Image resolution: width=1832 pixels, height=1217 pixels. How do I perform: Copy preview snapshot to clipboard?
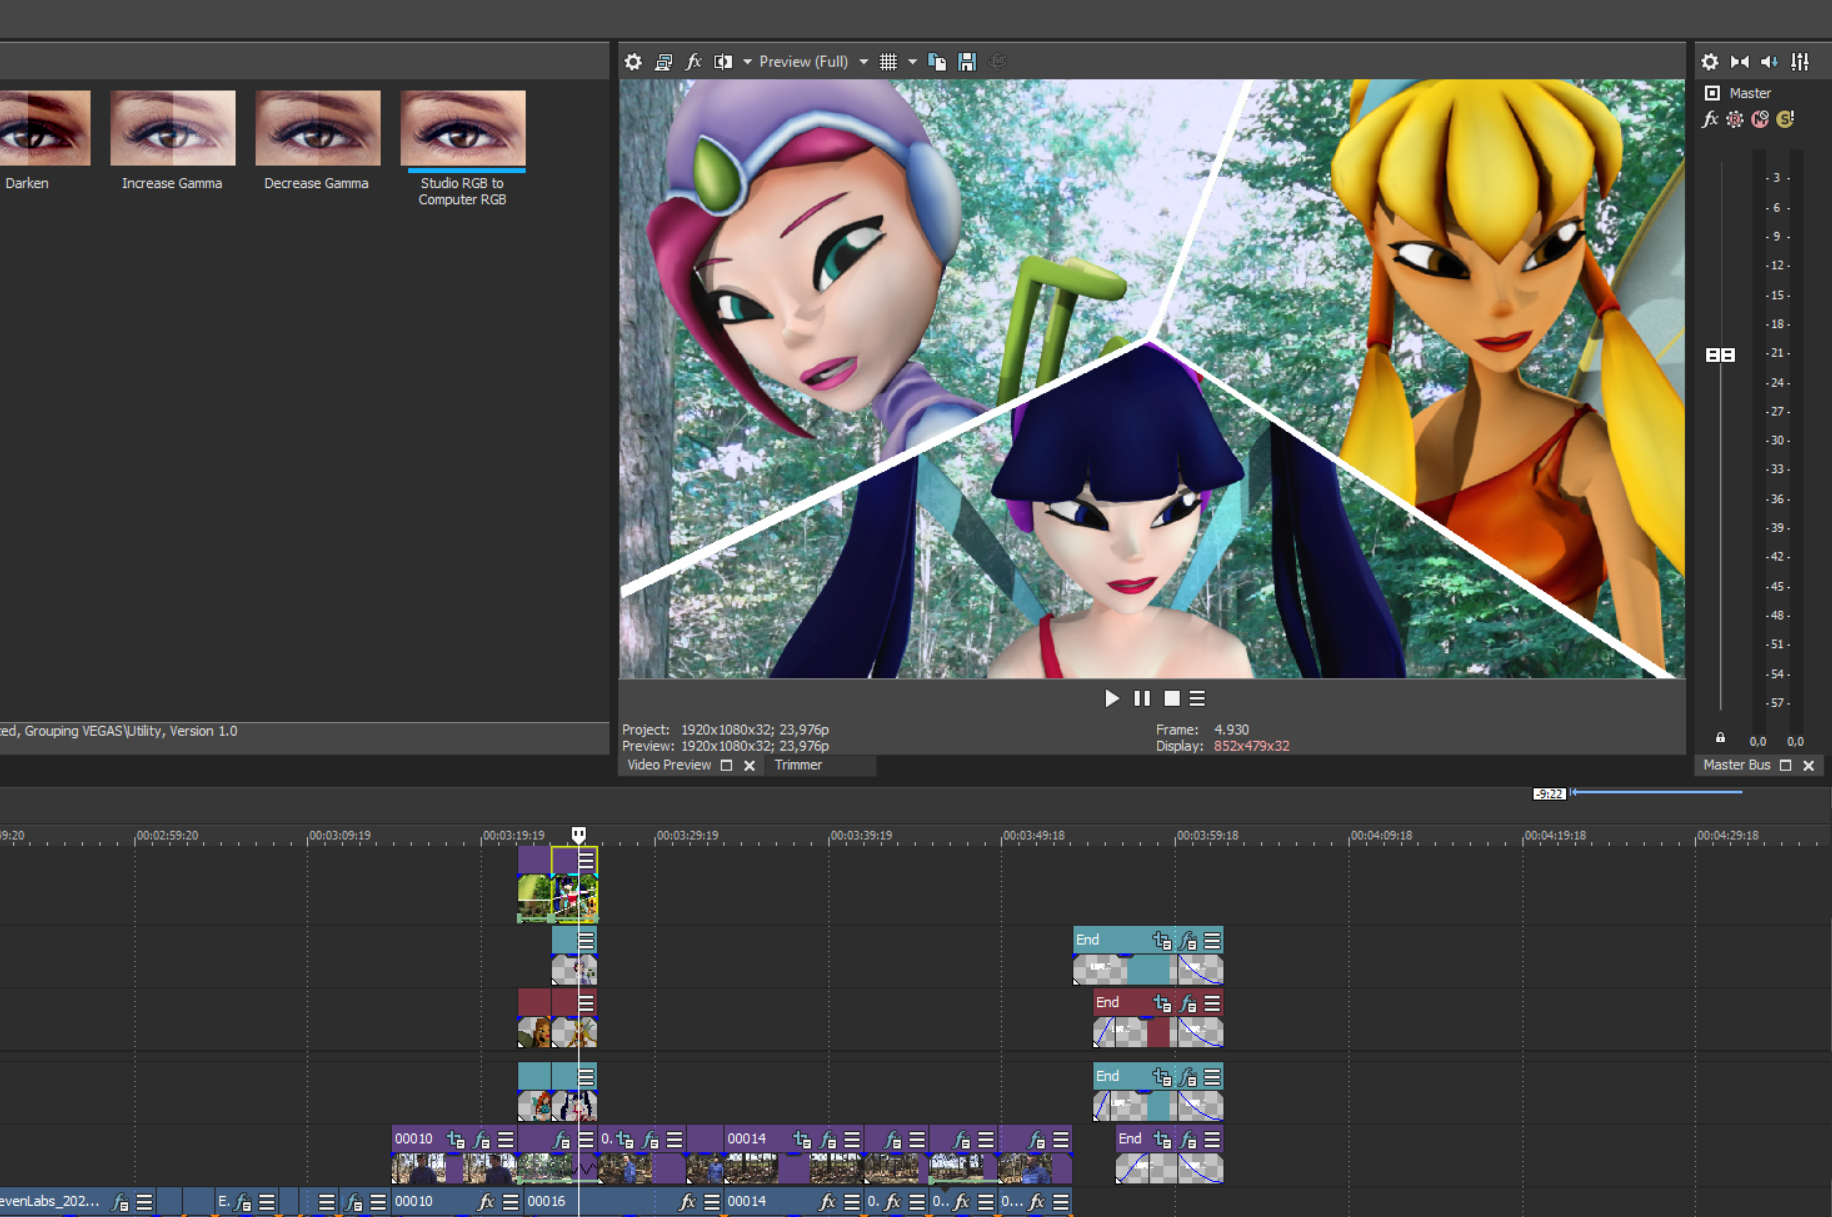coord(937,62)
